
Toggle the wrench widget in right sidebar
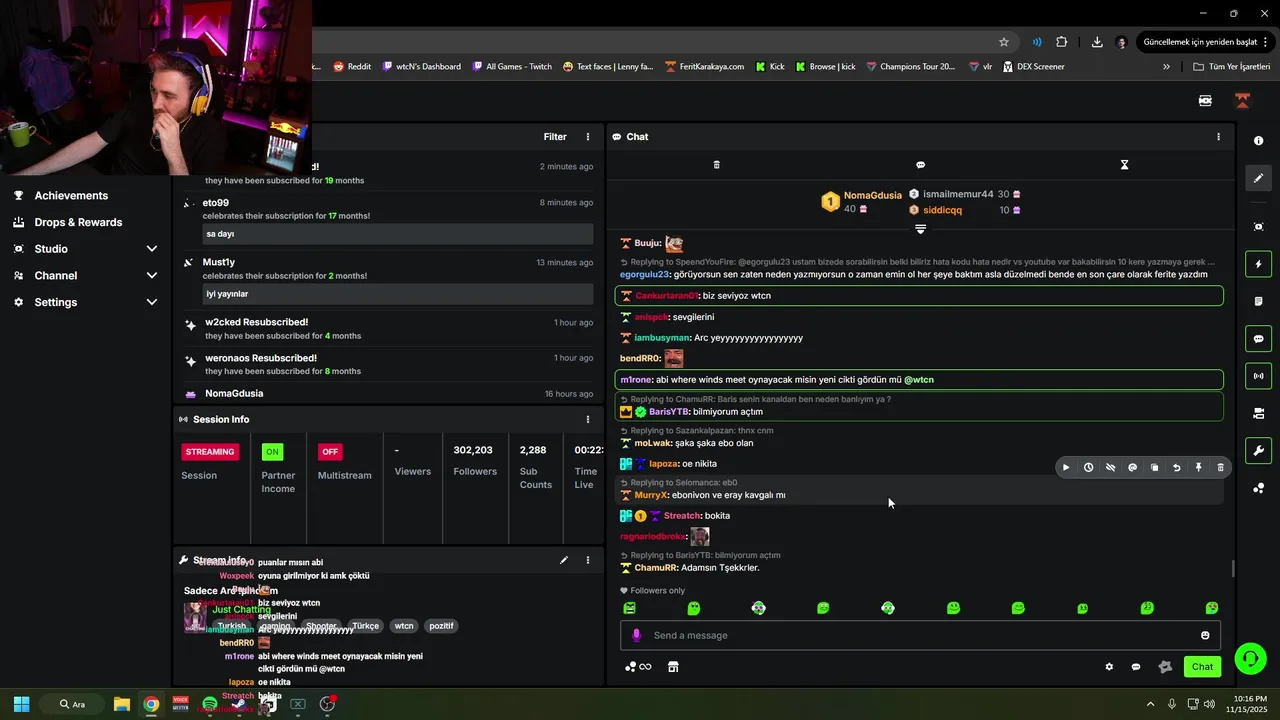pos(1258,450)
